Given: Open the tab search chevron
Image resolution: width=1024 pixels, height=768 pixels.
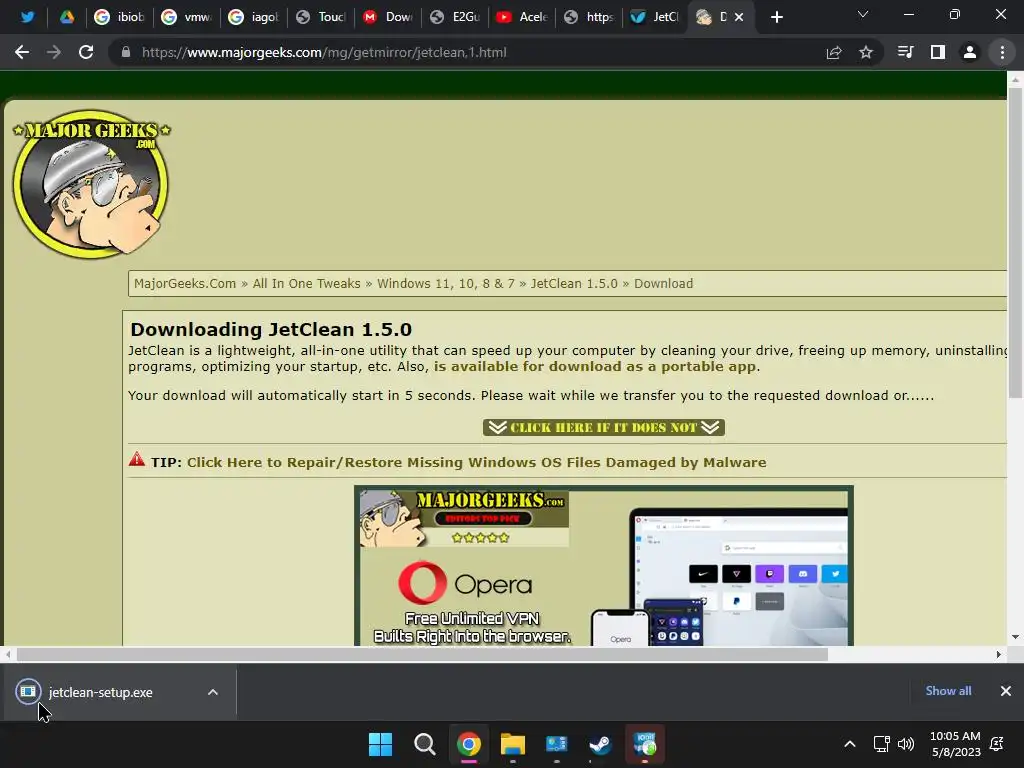Looking at the screenshot, I should point(863,14).
